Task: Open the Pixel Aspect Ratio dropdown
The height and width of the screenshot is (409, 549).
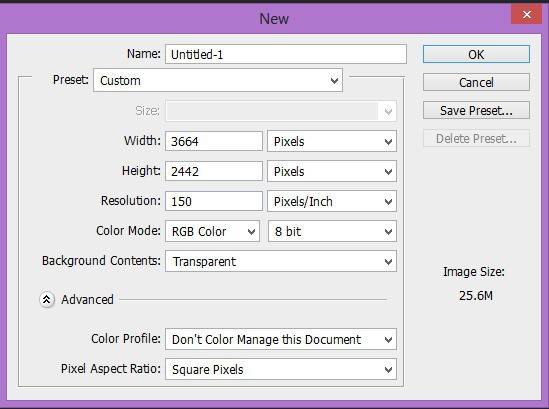Action: 281,369
